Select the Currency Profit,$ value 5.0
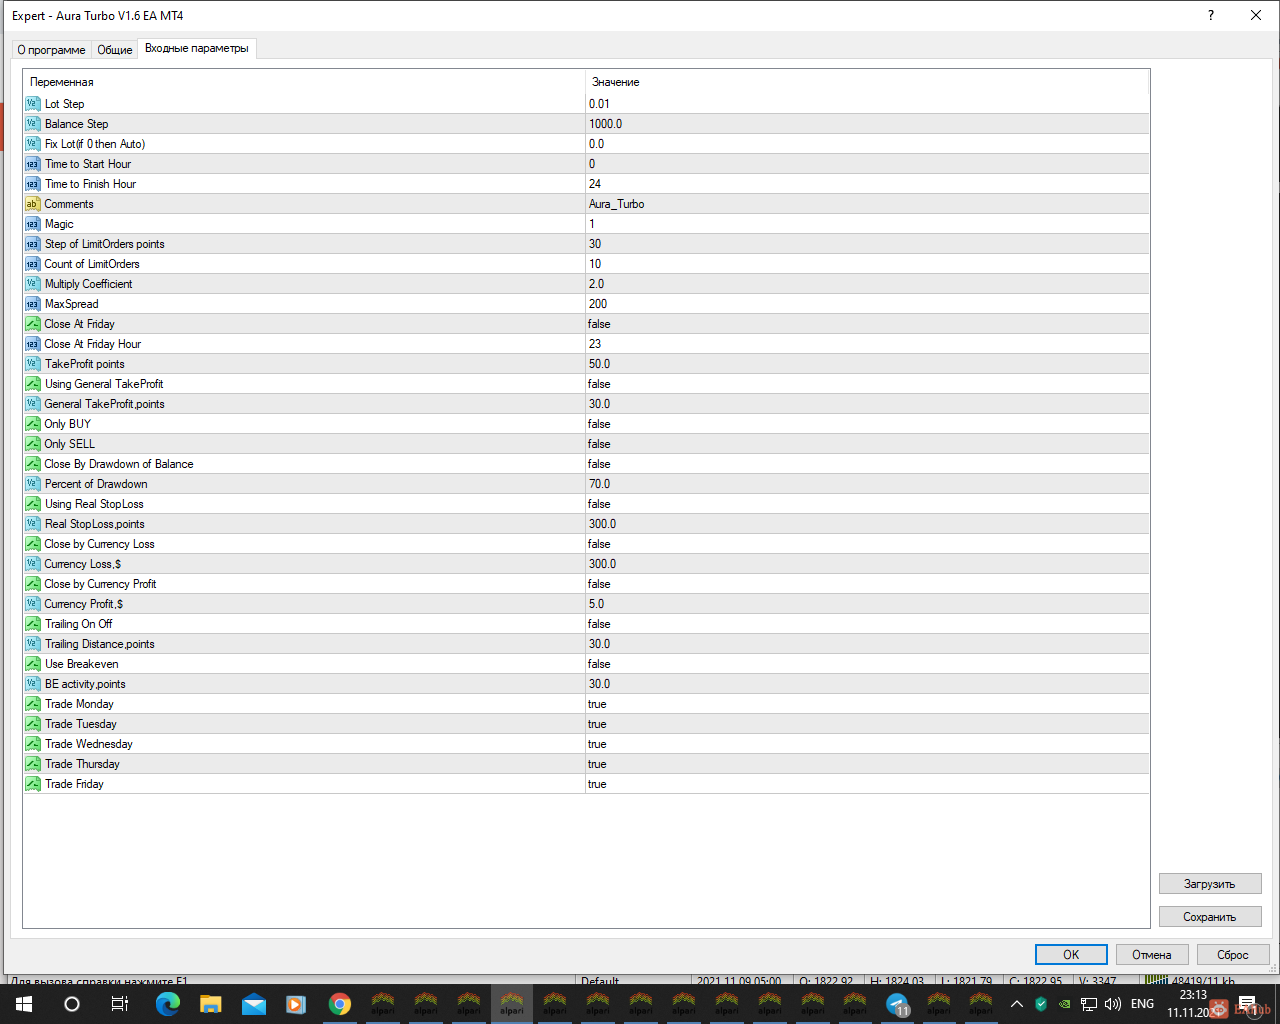The height and width of the screenshot is (1024, 1280). click(x=596, y=604)
